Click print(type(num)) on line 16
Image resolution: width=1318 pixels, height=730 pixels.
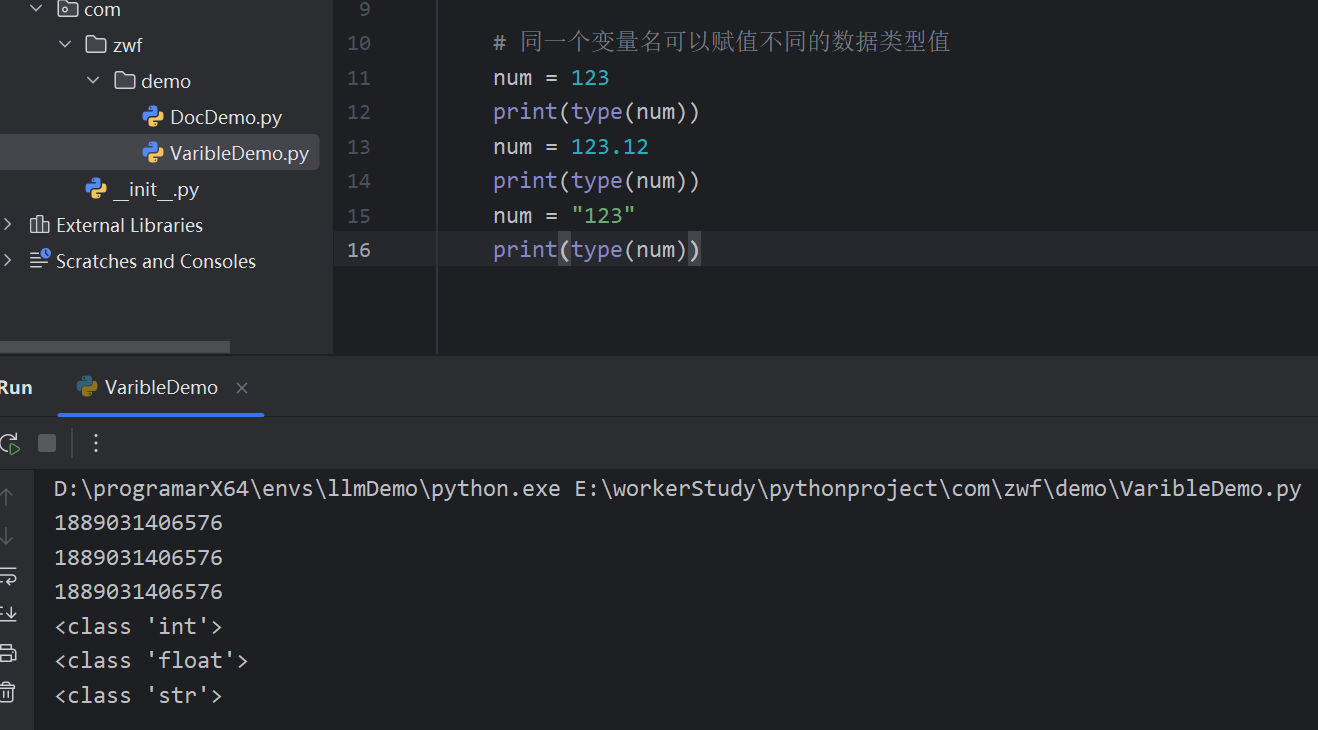(x=597, y=250)
